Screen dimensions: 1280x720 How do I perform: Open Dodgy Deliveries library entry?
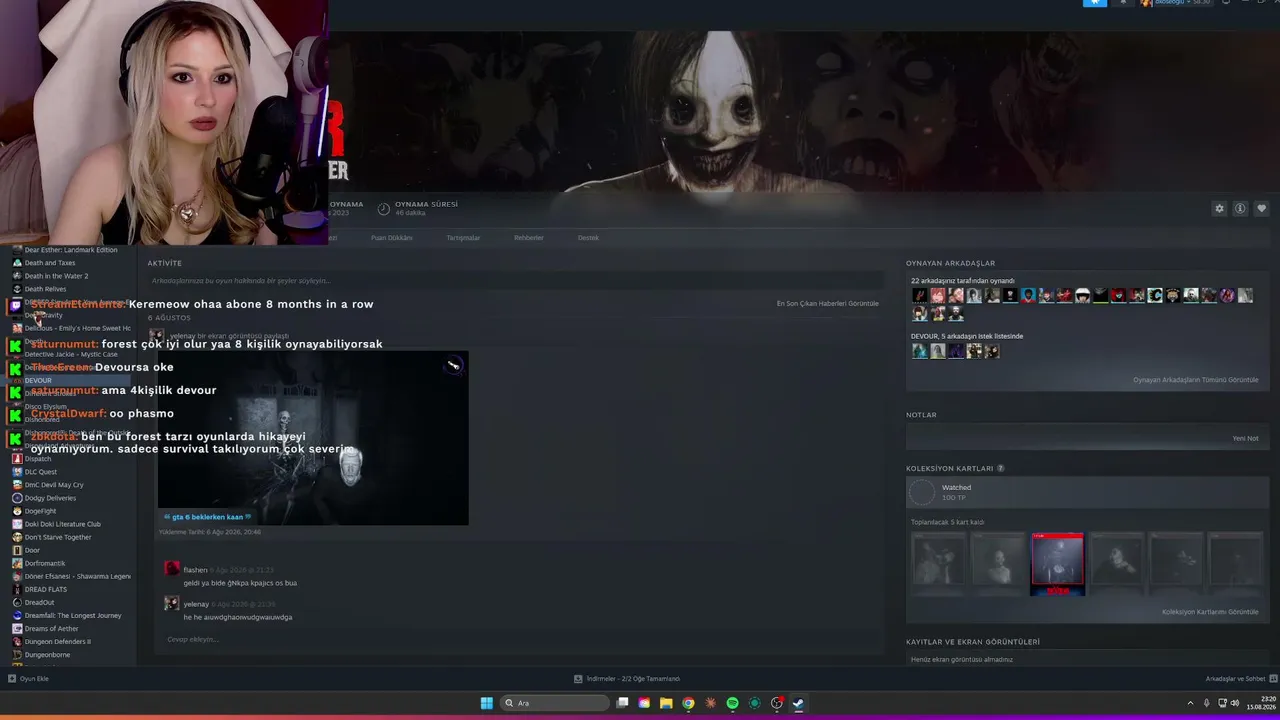click(x=50, y=498)
